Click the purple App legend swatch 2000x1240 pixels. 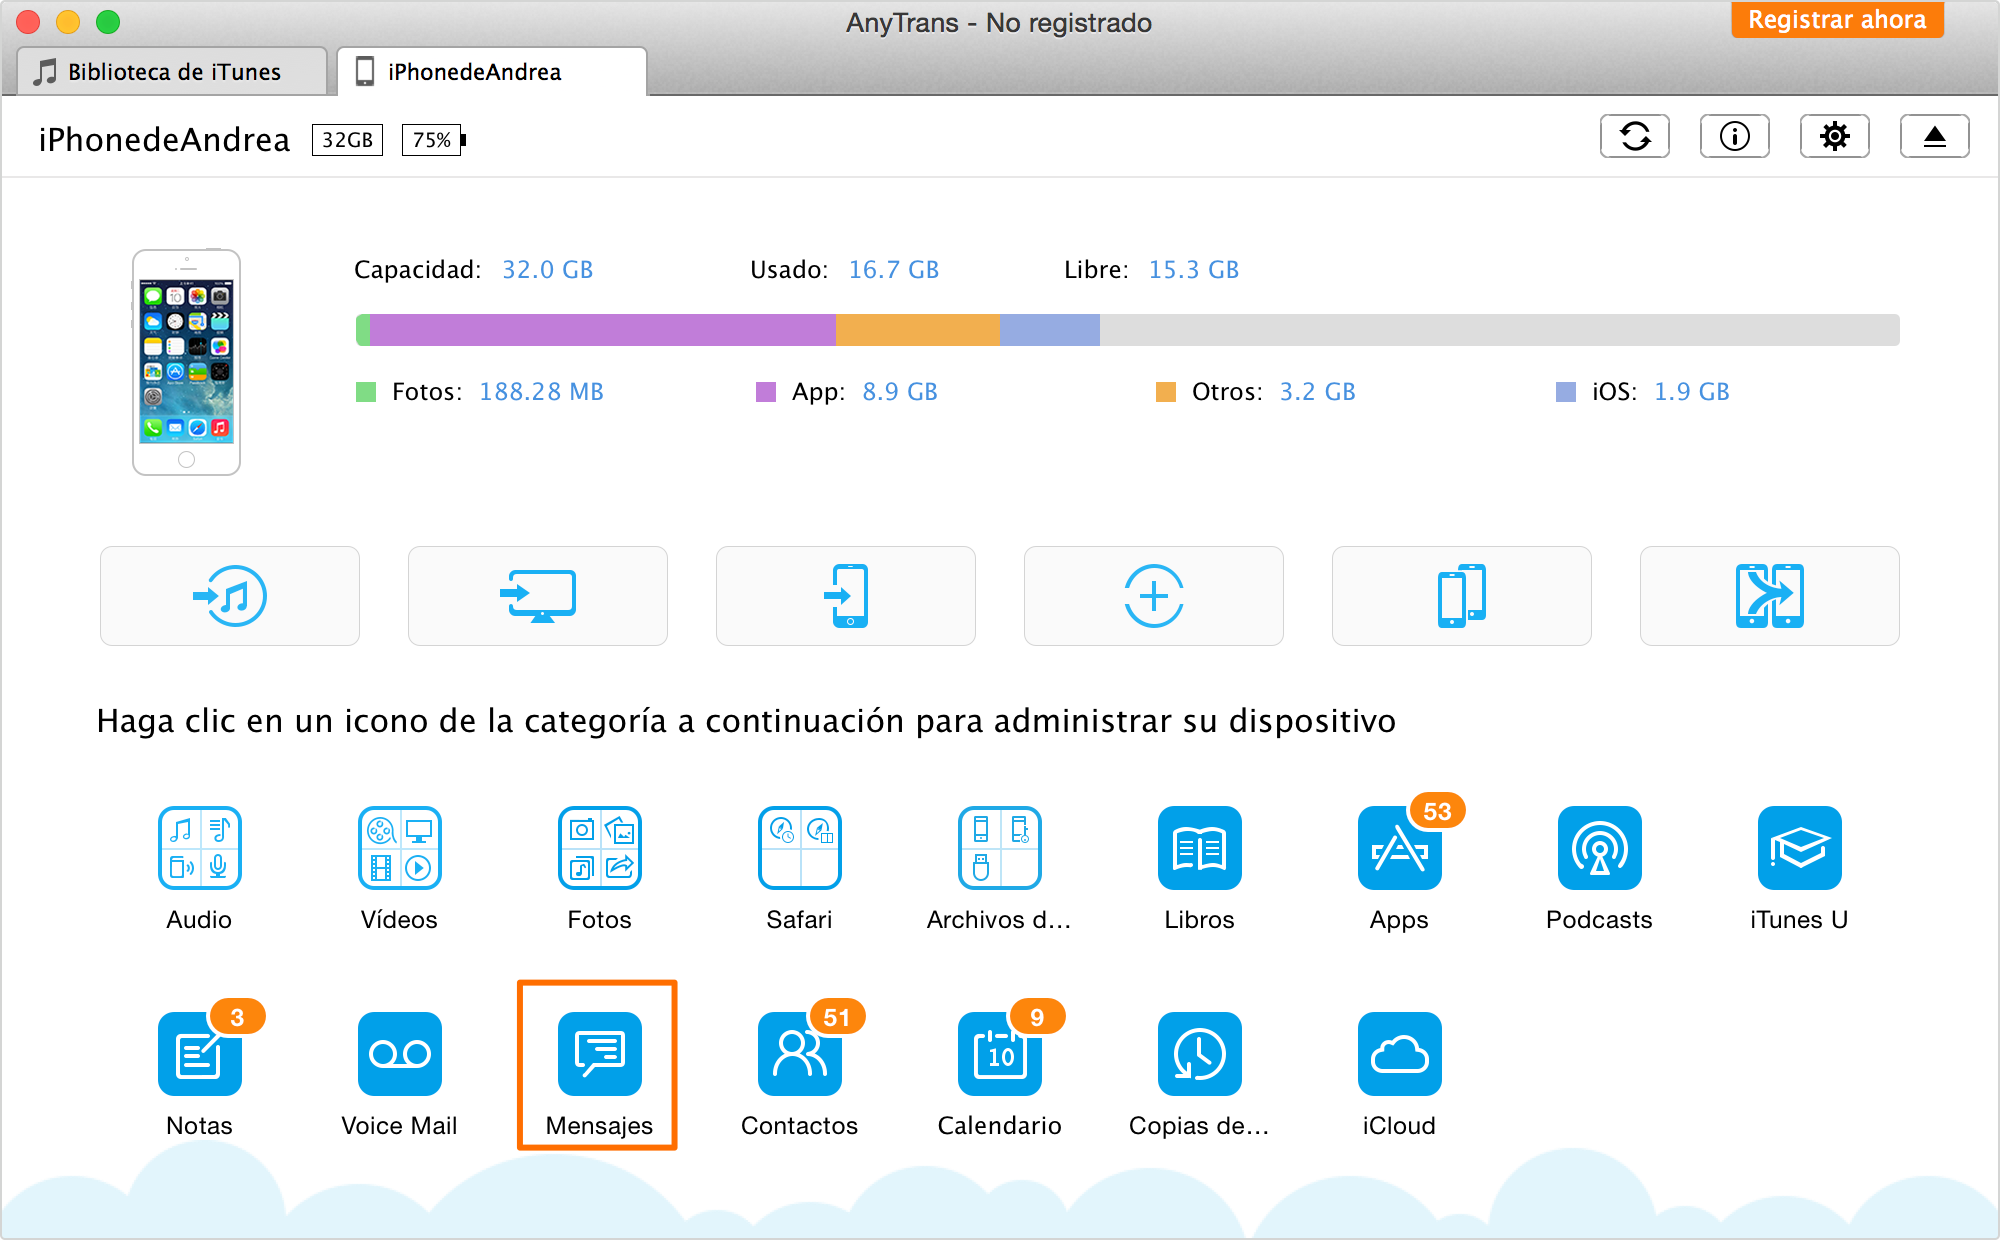(x=766, y=392)
